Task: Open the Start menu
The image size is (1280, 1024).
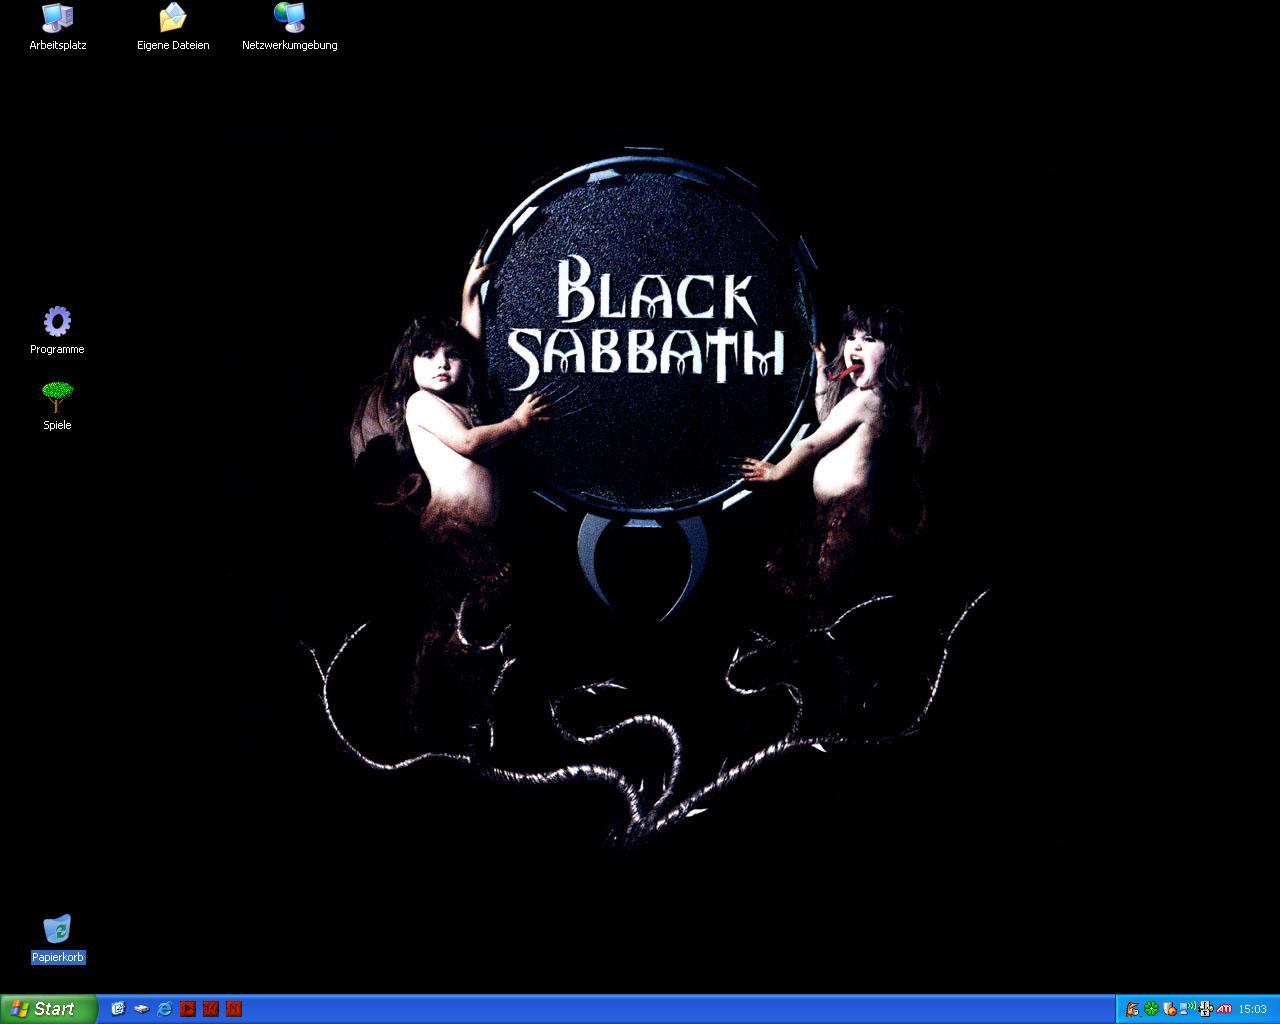Action: 49,1009
